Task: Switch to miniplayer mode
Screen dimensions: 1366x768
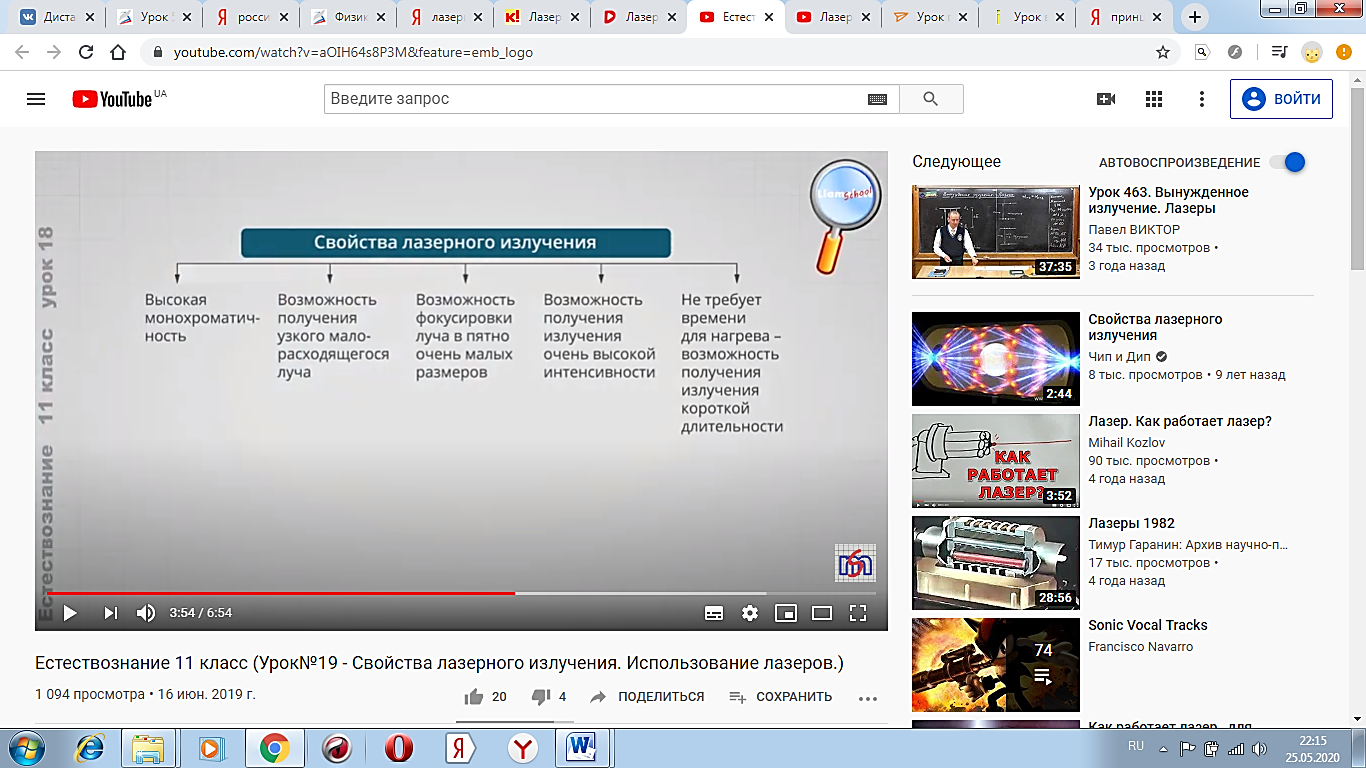Action: point(786,613)
